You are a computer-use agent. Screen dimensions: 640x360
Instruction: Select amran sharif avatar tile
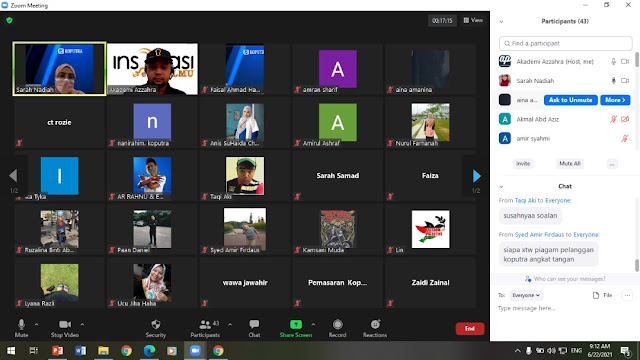pos(337,69)
